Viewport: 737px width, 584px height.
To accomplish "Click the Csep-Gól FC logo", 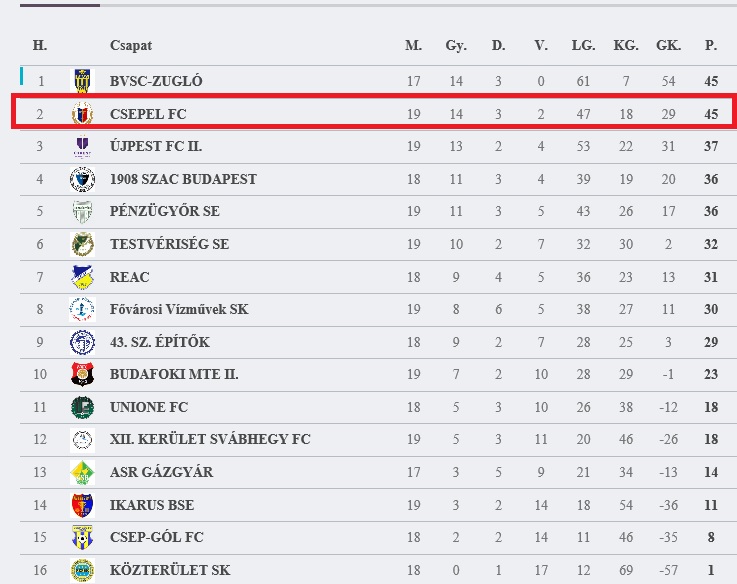I will coord(82,537).
